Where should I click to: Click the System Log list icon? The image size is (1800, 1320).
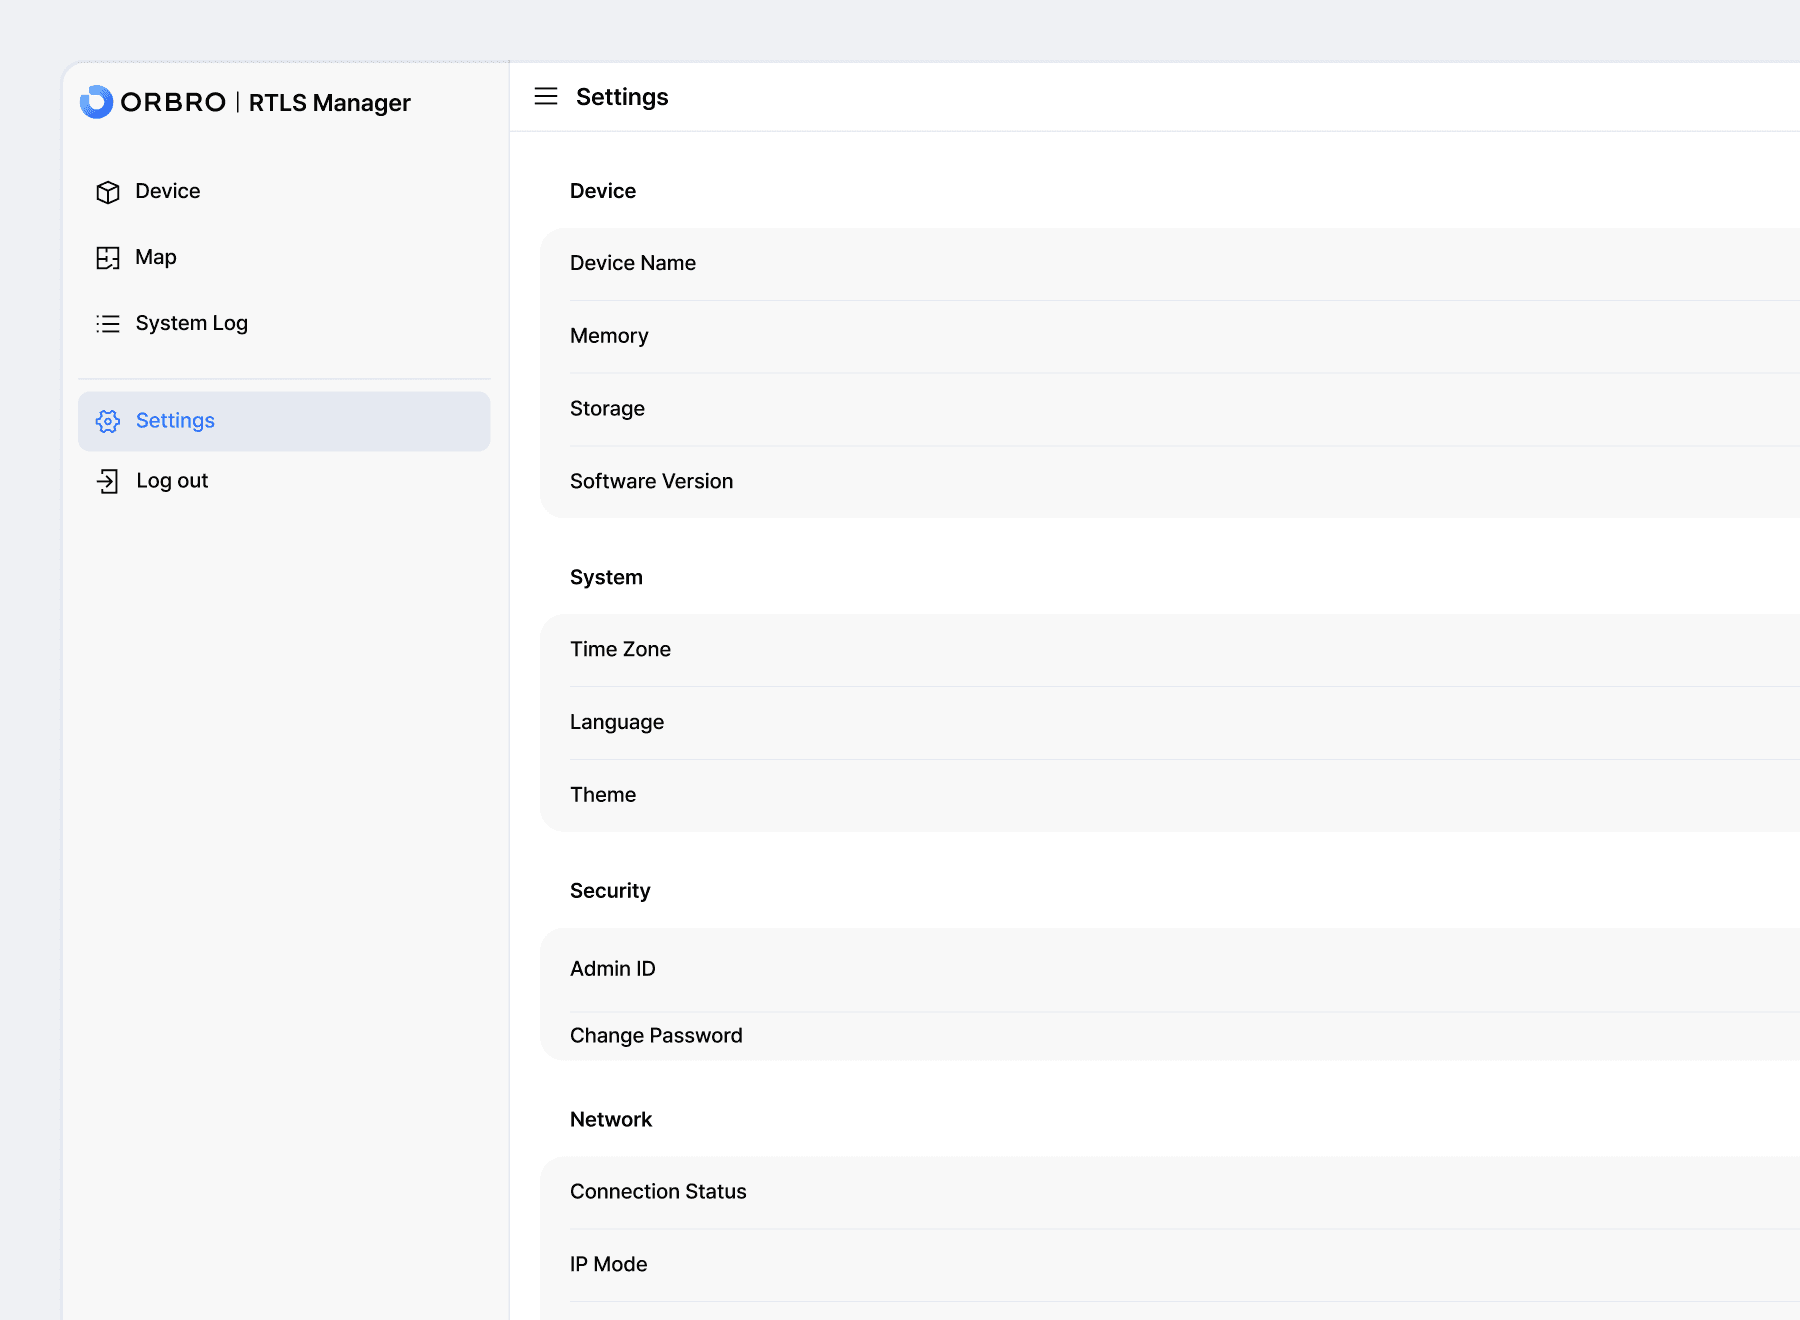tap(108, 324)
